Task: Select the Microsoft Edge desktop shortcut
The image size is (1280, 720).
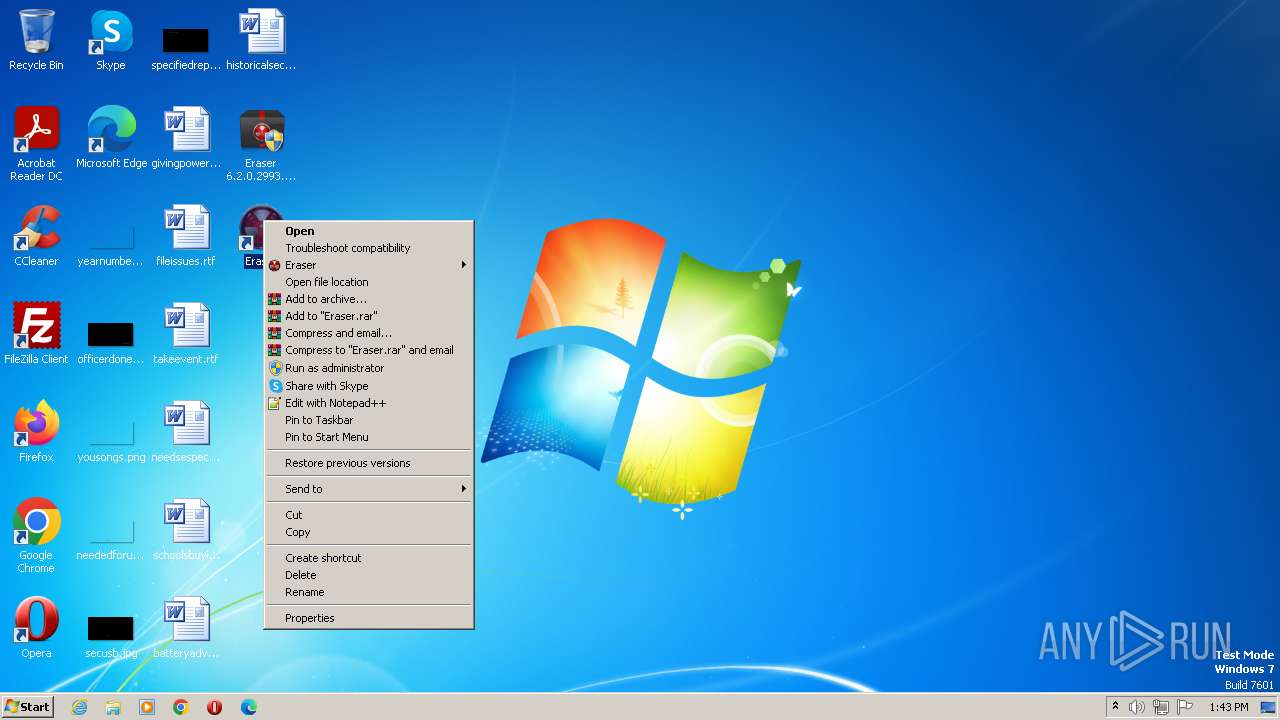Action: pos(111,137)
